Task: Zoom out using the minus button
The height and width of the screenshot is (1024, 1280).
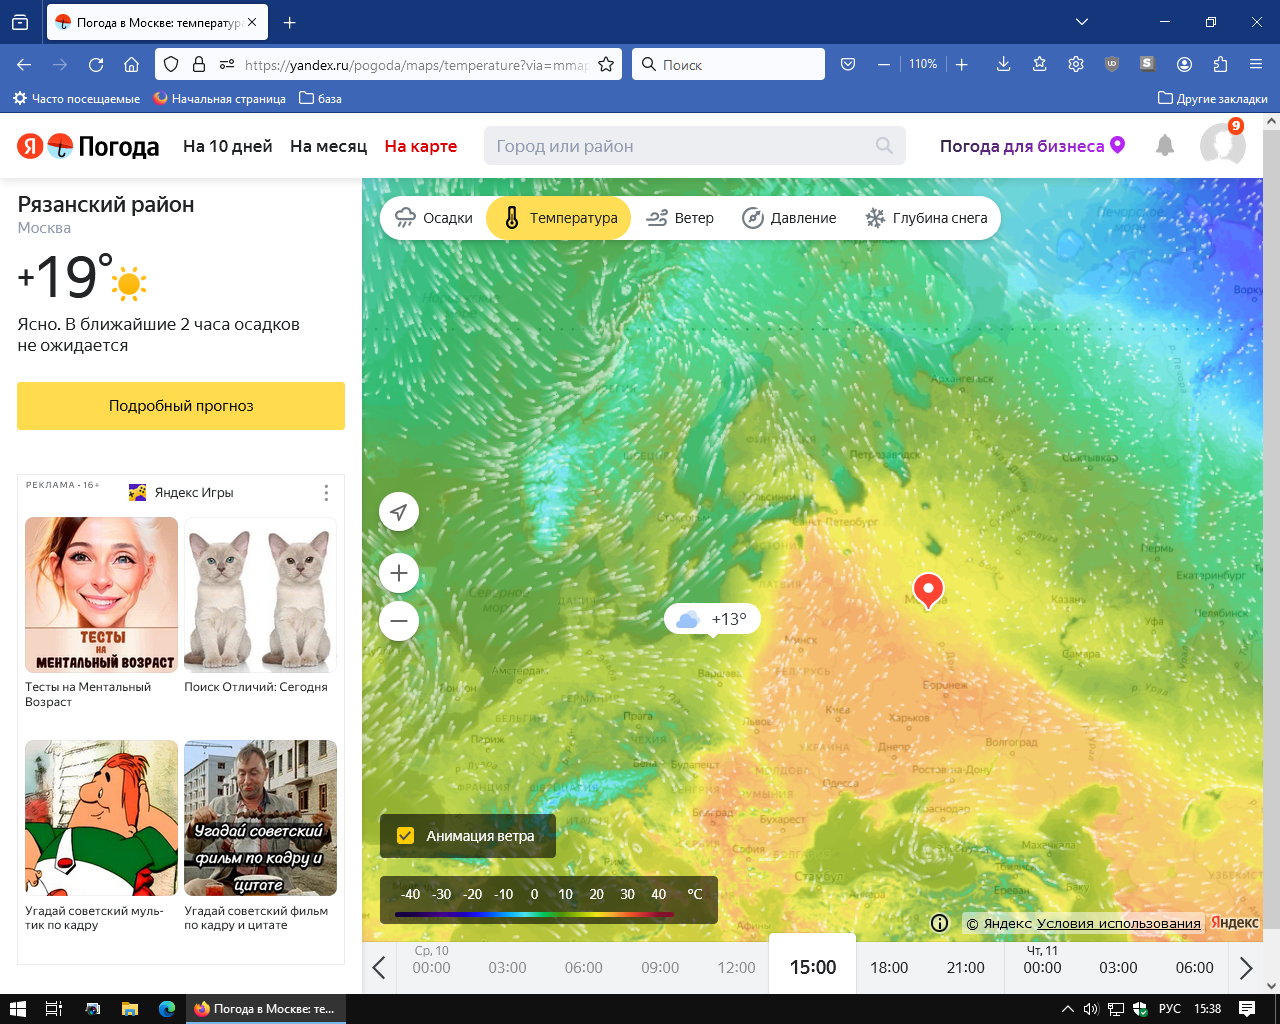Action: [x=398, y=621]
